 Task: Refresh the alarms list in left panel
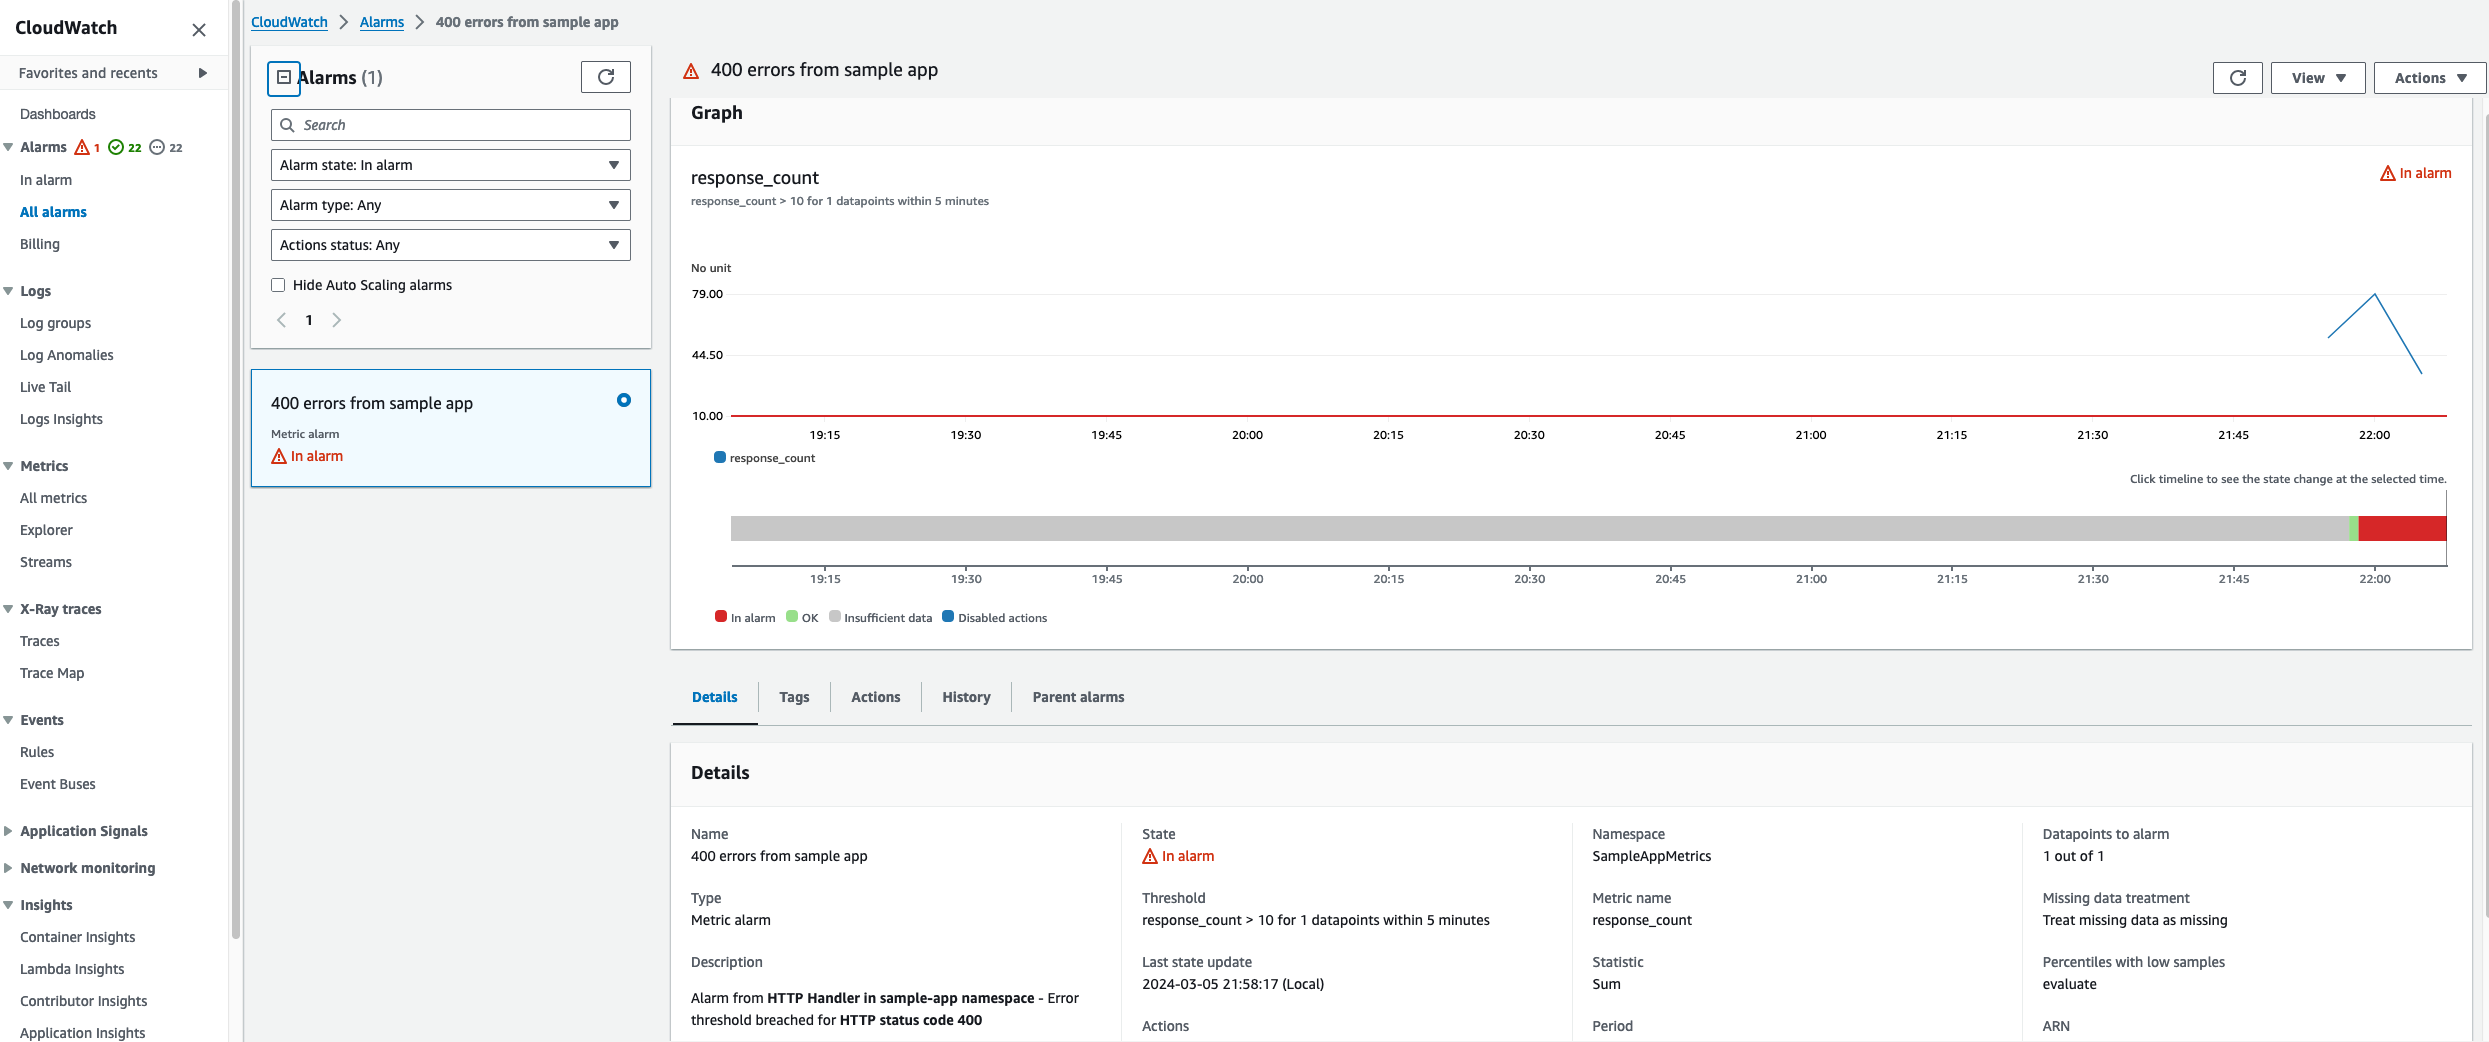pos(604,77)
